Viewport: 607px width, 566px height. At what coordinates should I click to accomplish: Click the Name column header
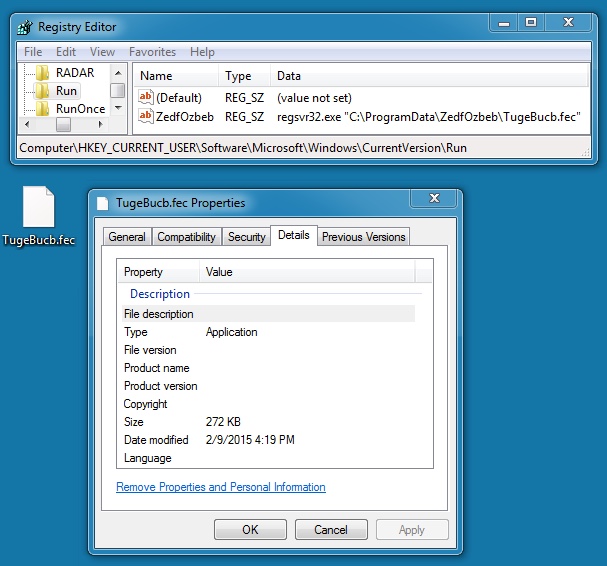tap(156, 76)
